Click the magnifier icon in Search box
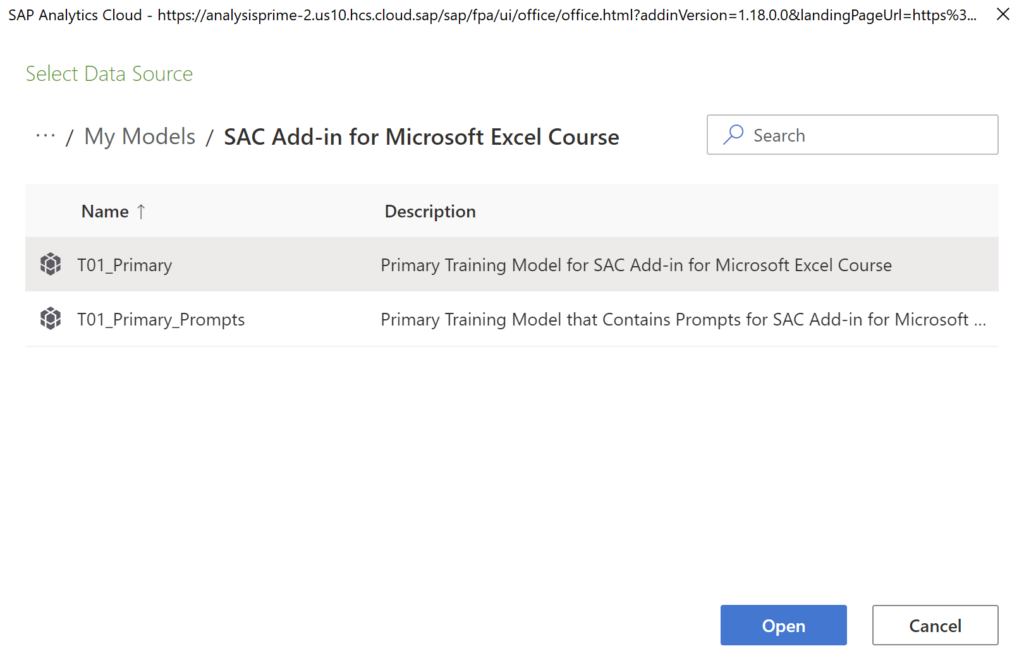Viewport: 1024px width, 670px height. (733, 135)
